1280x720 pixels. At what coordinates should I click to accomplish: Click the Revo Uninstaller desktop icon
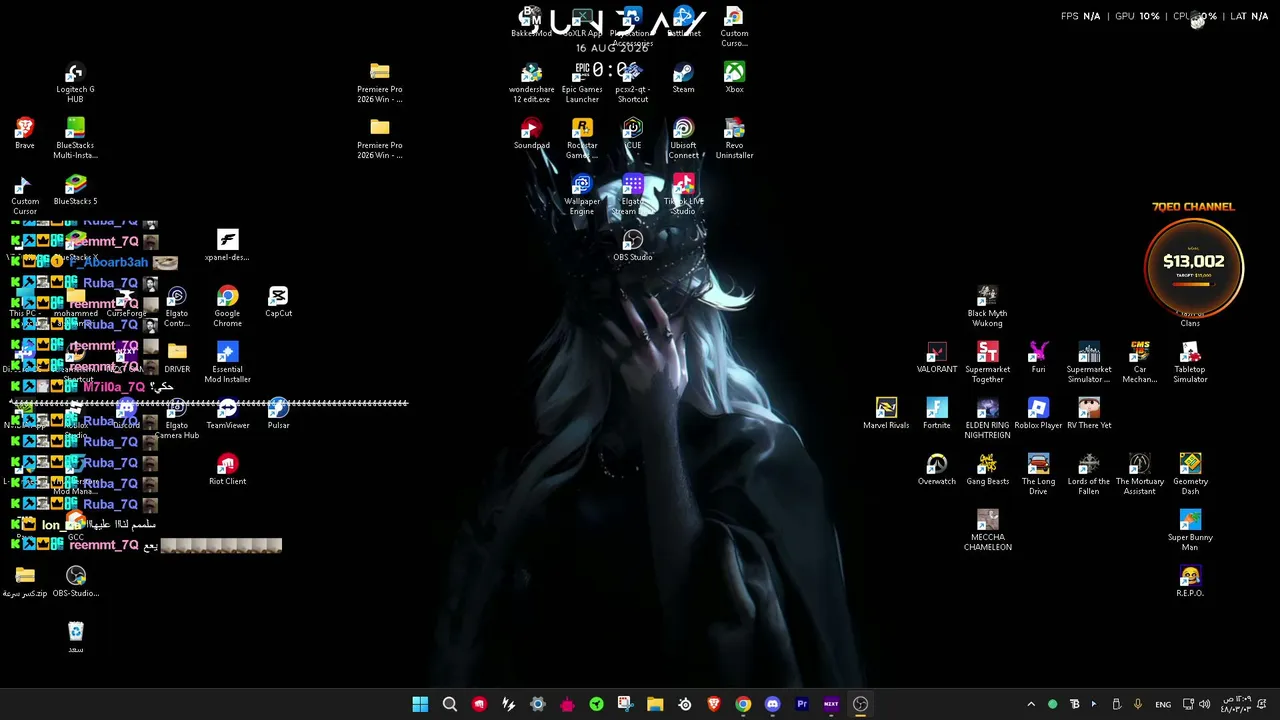pyautogui.click(x=734, y=139)
